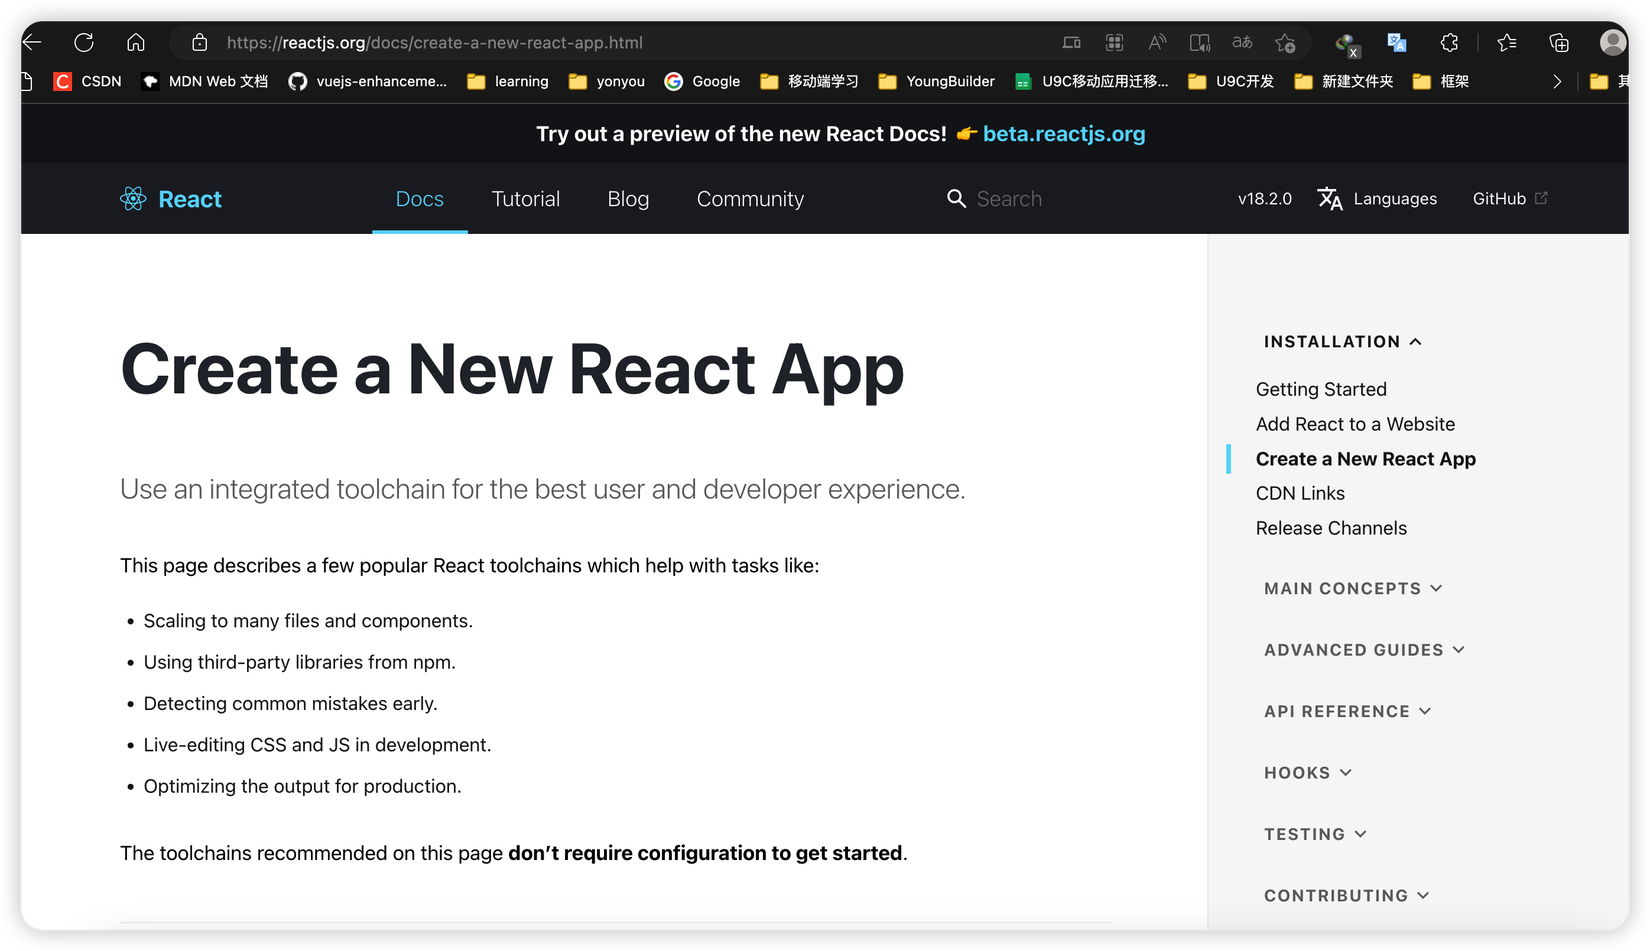Open Release Channels in the sidebar
This screenshot has width=1650, height=951.
tap(1331, 528)
